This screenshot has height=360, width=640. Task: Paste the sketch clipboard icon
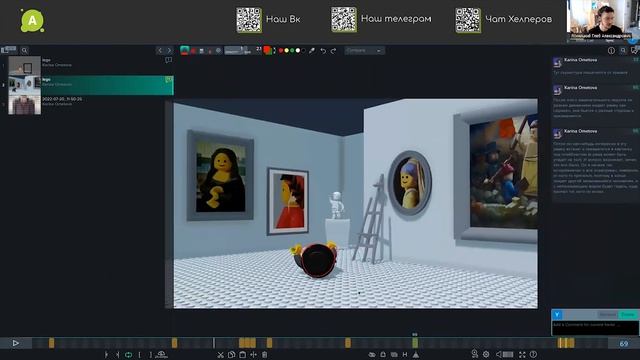pyautogui.click(x=242, y=355)
